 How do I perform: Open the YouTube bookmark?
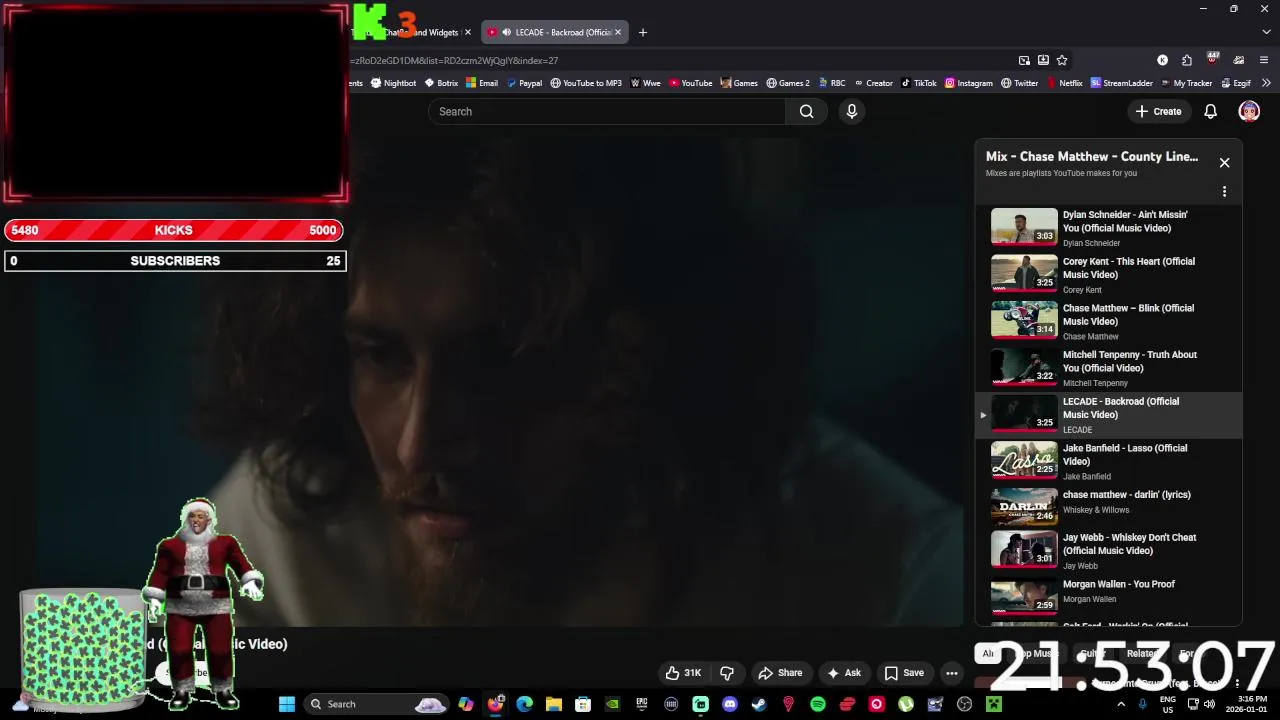691,83
